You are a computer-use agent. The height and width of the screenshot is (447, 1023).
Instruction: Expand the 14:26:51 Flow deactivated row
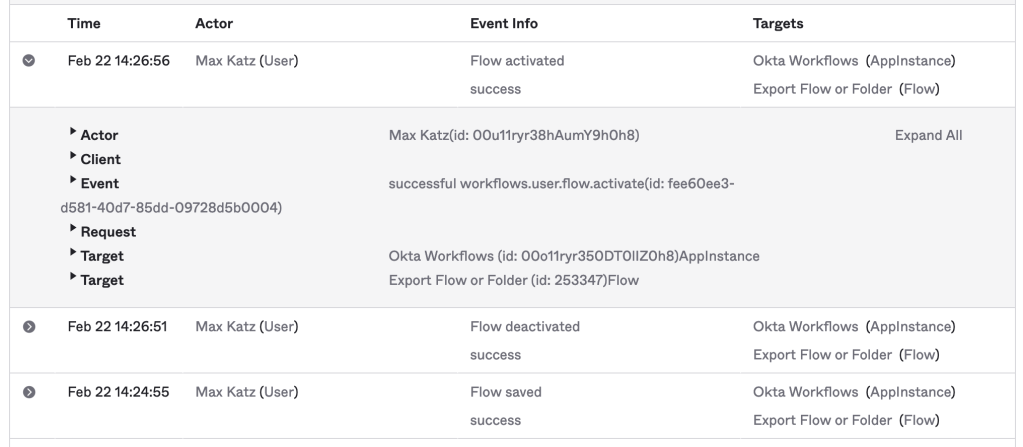tap(29, 327)
